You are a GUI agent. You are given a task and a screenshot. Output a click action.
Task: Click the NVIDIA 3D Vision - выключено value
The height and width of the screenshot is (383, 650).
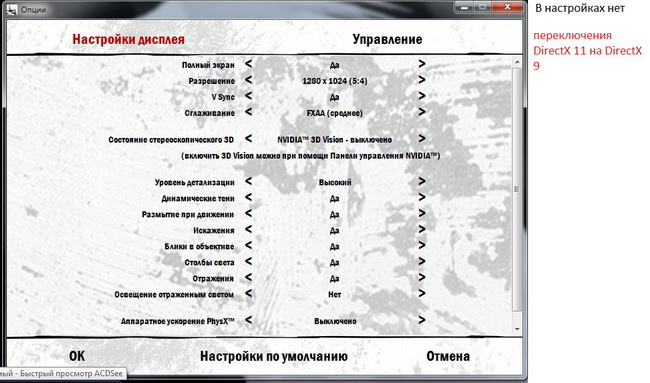(x=335, y=140)
